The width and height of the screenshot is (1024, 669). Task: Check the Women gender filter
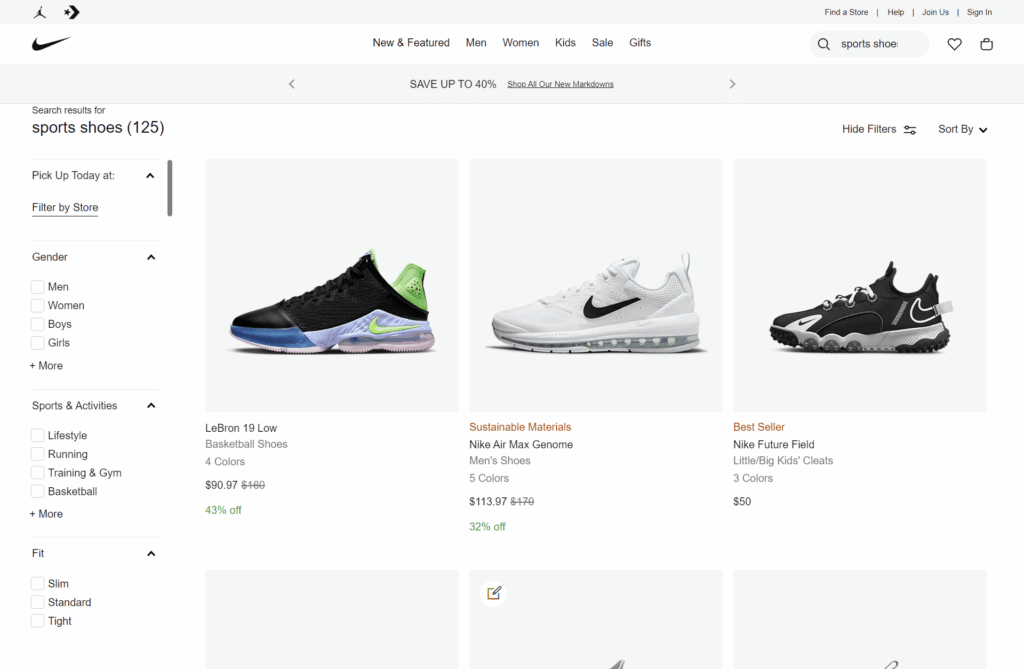pyautogui.click(x=36, y=305)
